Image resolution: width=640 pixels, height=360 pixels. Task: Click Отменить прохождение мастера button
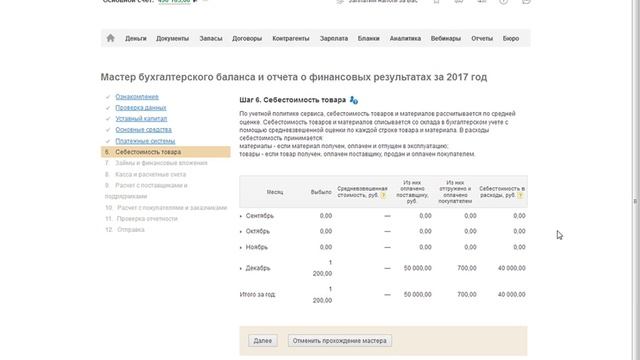click(340, 341)
